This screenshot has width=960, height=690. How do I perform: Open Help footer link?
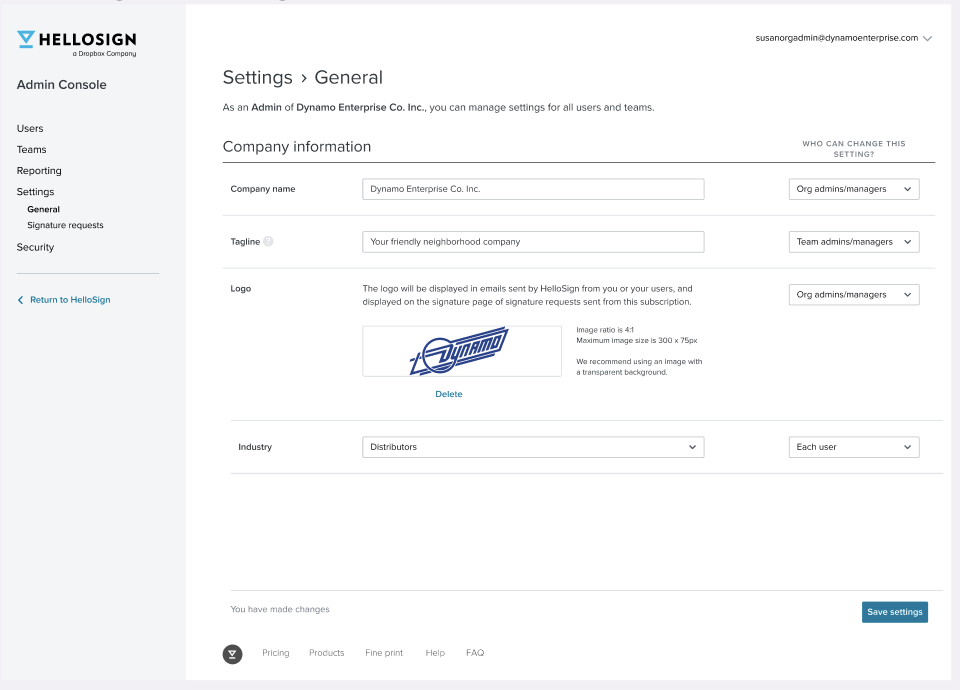click(435, 653)
